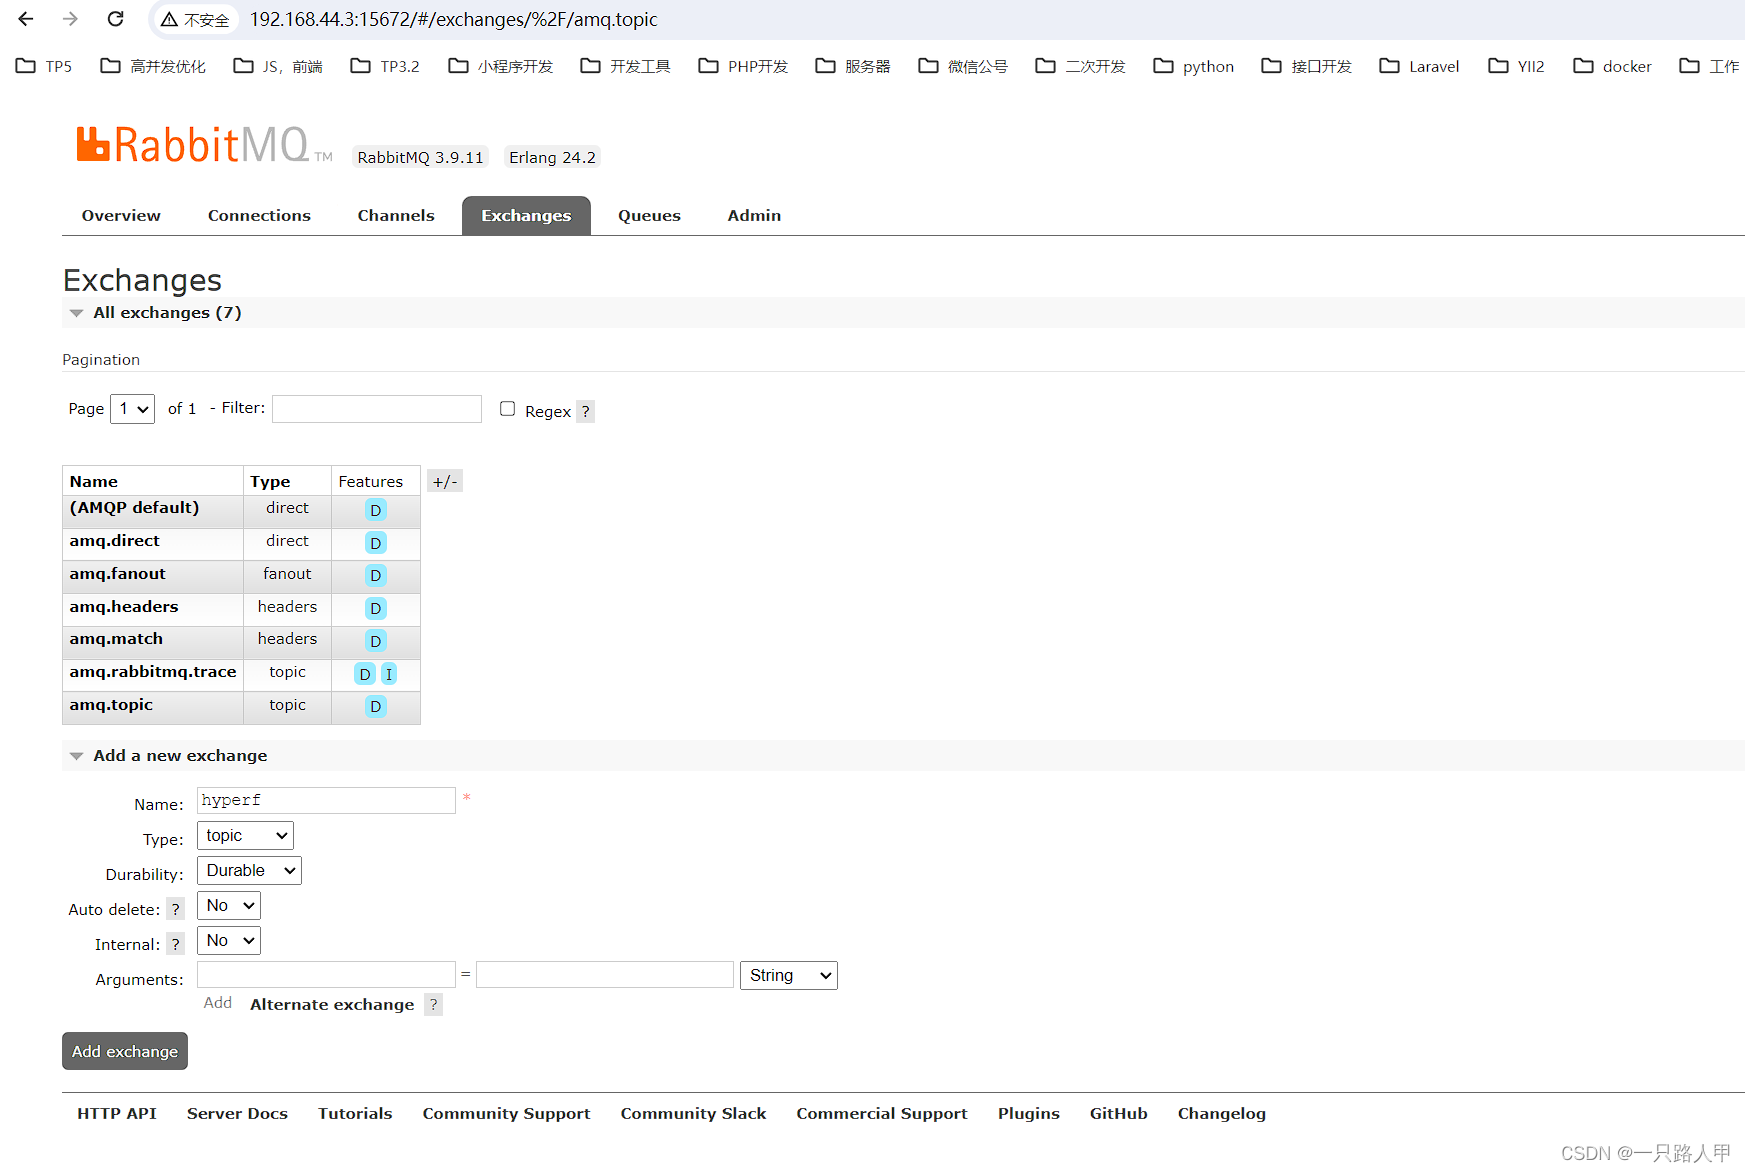Click the RabbitMQ logo
Viewport: 1745px width, 1173px height.
pos(204,145)
